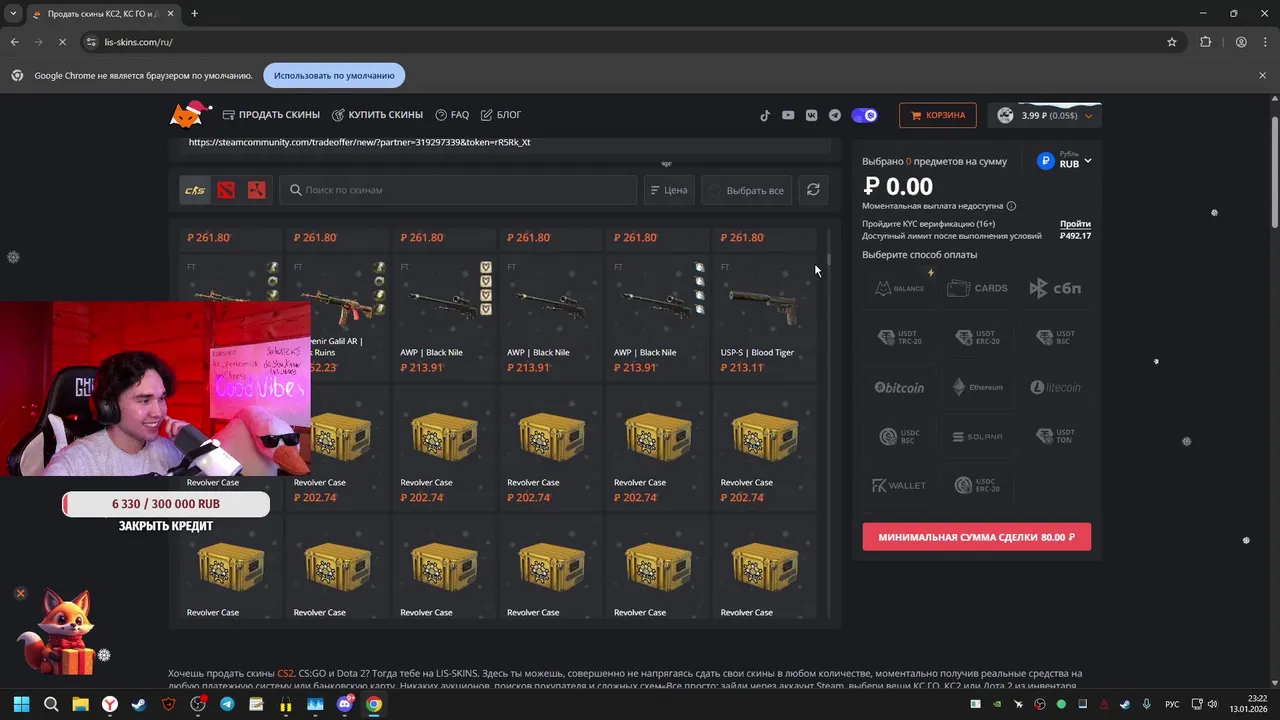
Task: Choose Litecoin payment method
Action: coord(1055,388)
